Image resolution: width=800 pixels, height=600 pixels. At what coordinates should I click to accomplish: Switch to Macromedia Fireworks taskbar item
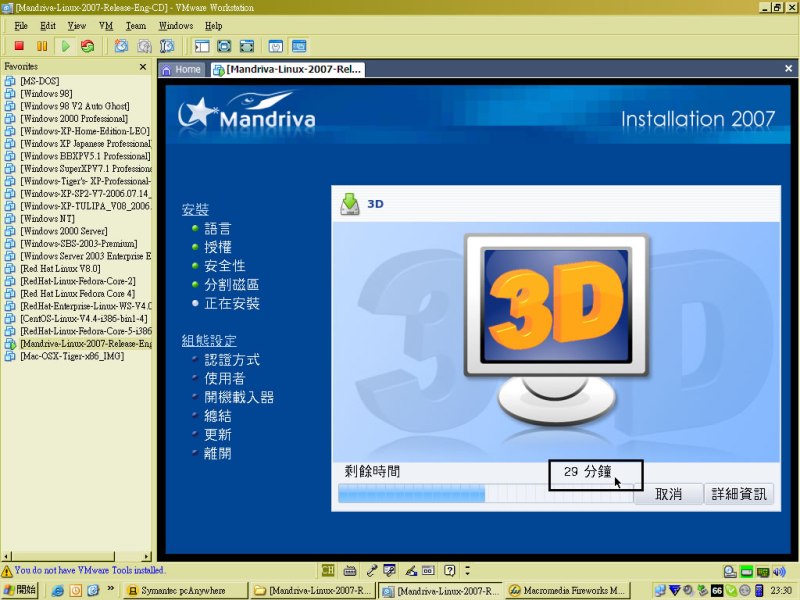point(569,591)
